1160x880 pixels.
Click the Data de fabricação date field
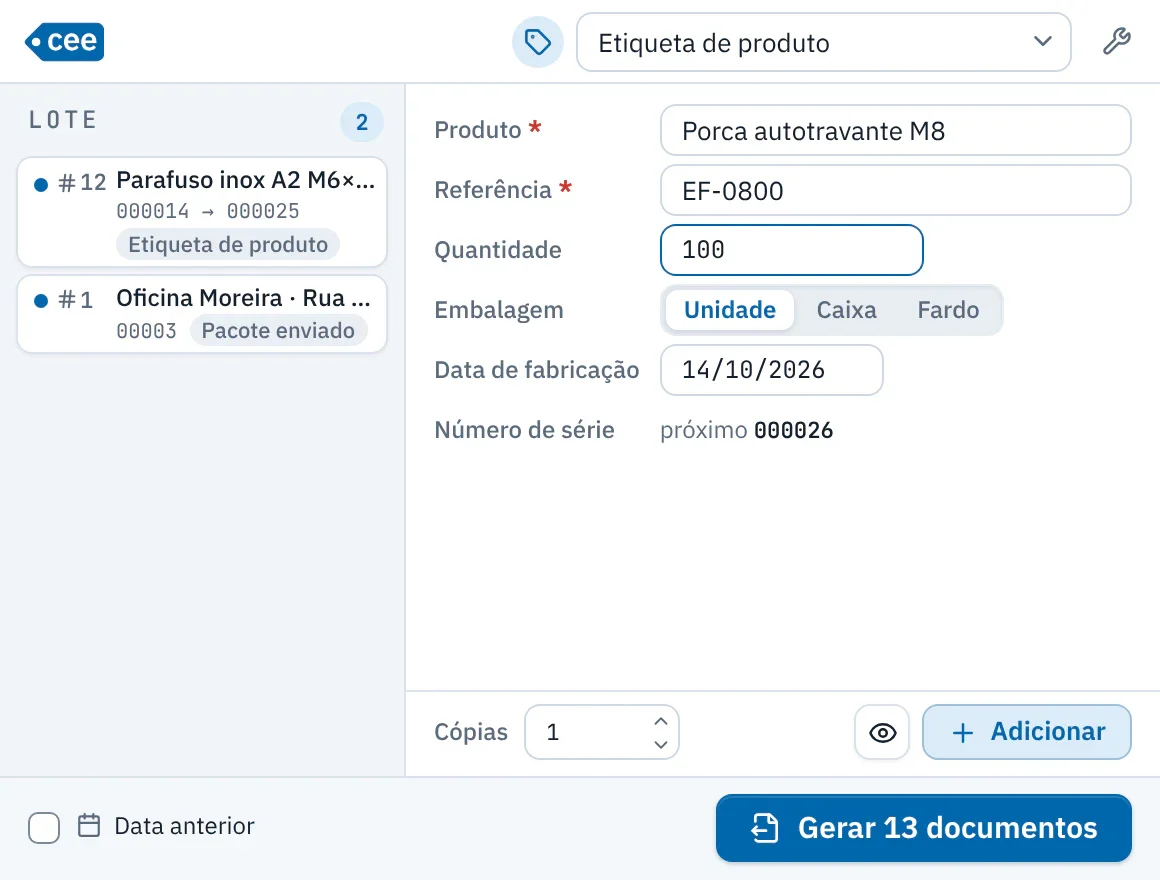click(772, 370)
